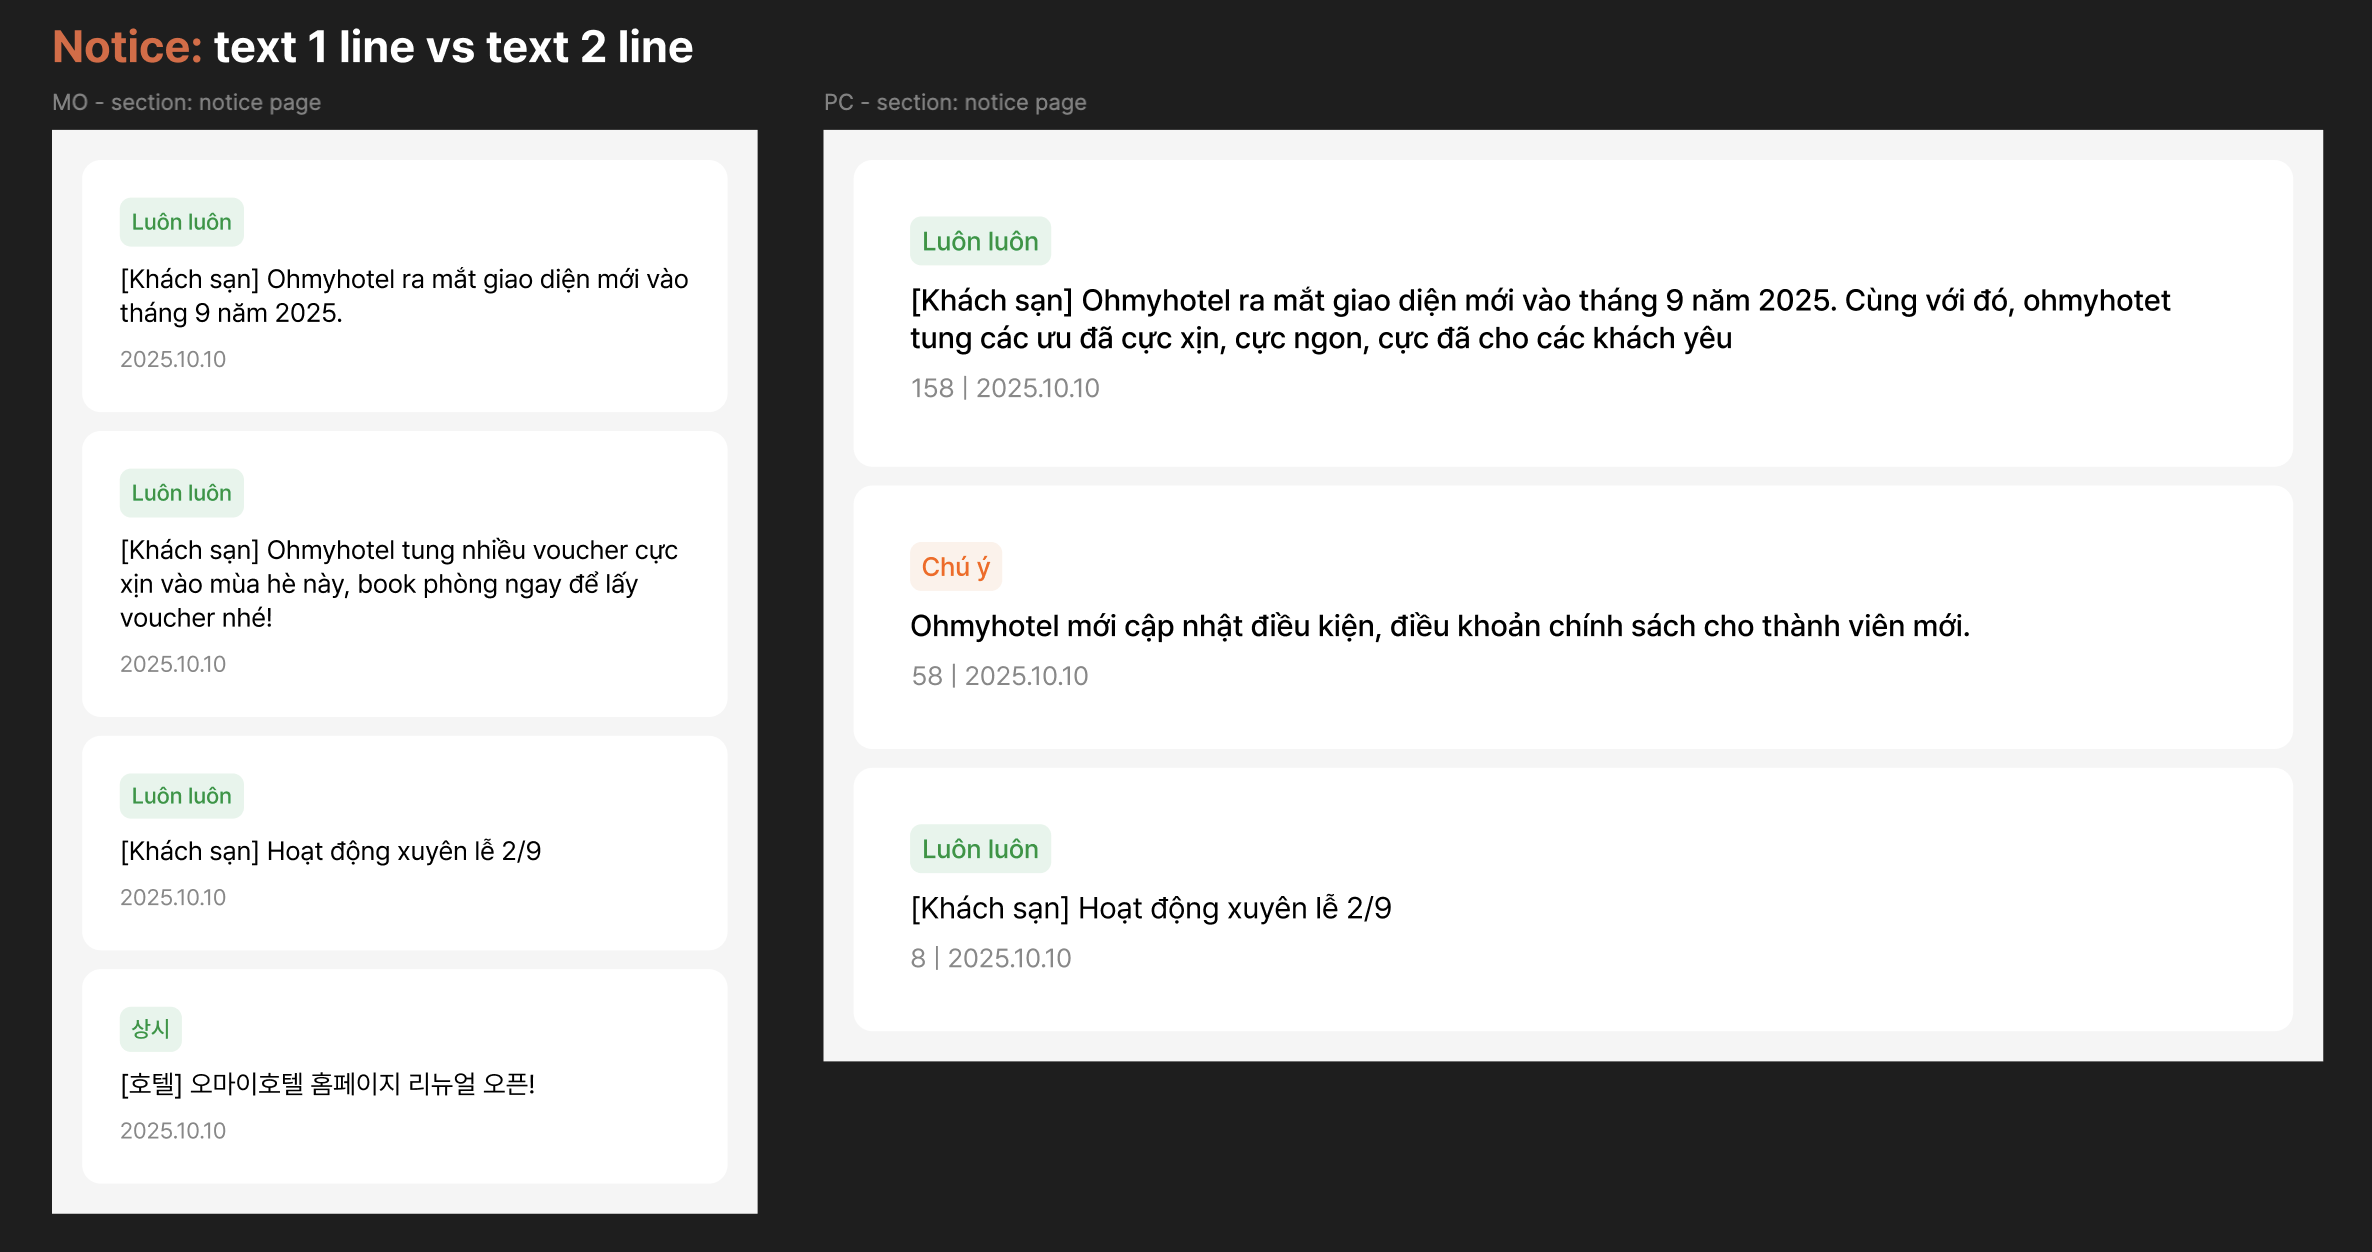Open mobile notice 'Hoạt động xuyên lễ 2/9'
Screen dimensions: 2372x1252
point(330,851)
